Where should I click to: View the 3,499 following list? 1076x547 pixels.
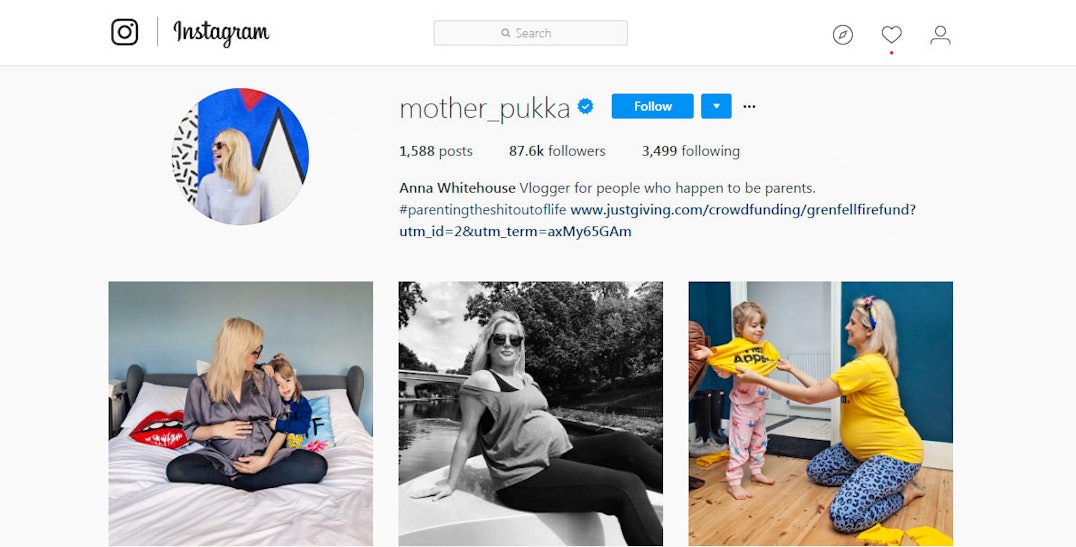pos(690,151)
